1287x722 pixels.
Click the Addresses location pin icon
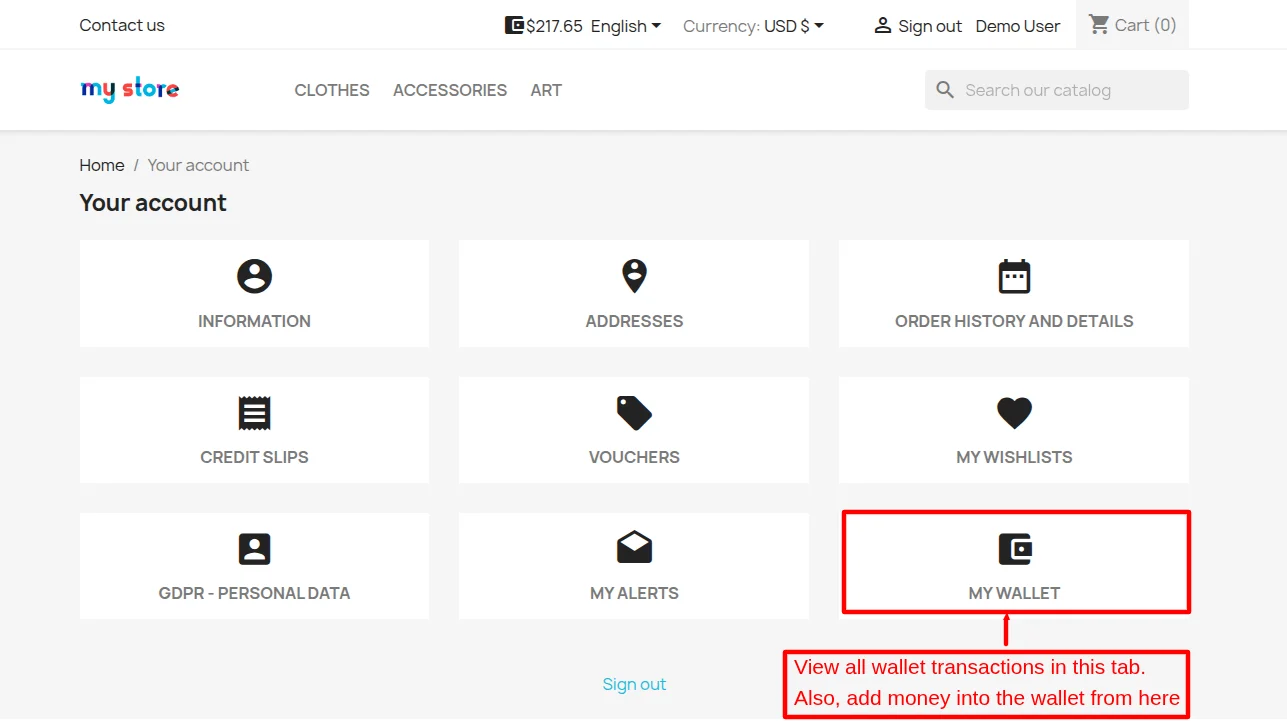(x=633, y=276)
